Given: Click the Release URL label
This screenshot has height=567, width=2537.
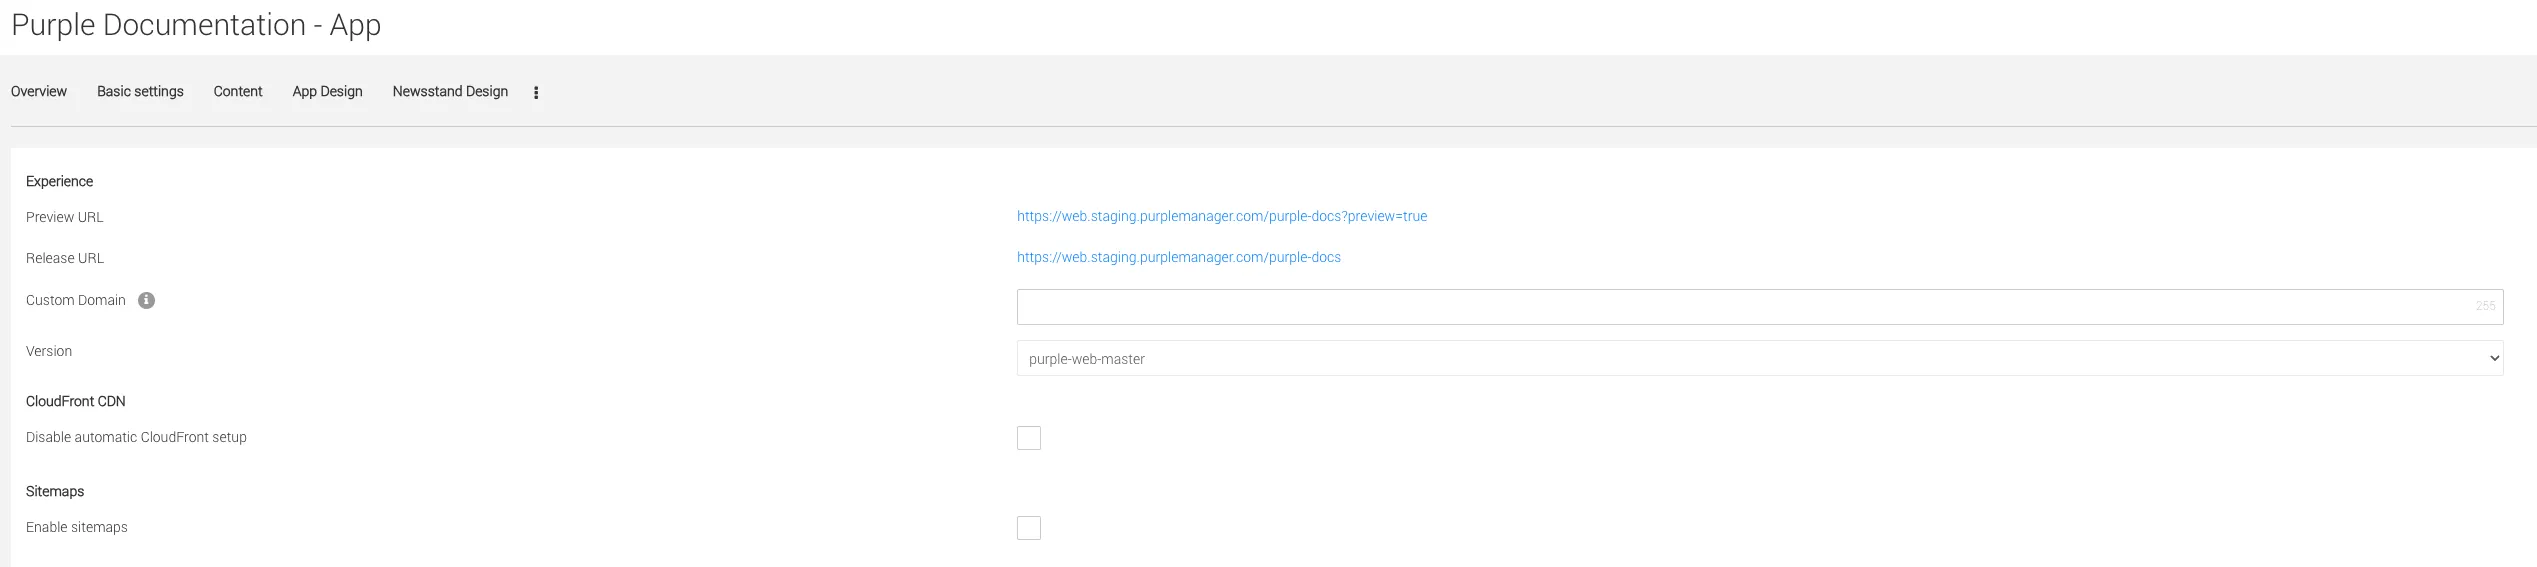Looking at the screenshot, I should pyautogui.click(x=65, y=258).
